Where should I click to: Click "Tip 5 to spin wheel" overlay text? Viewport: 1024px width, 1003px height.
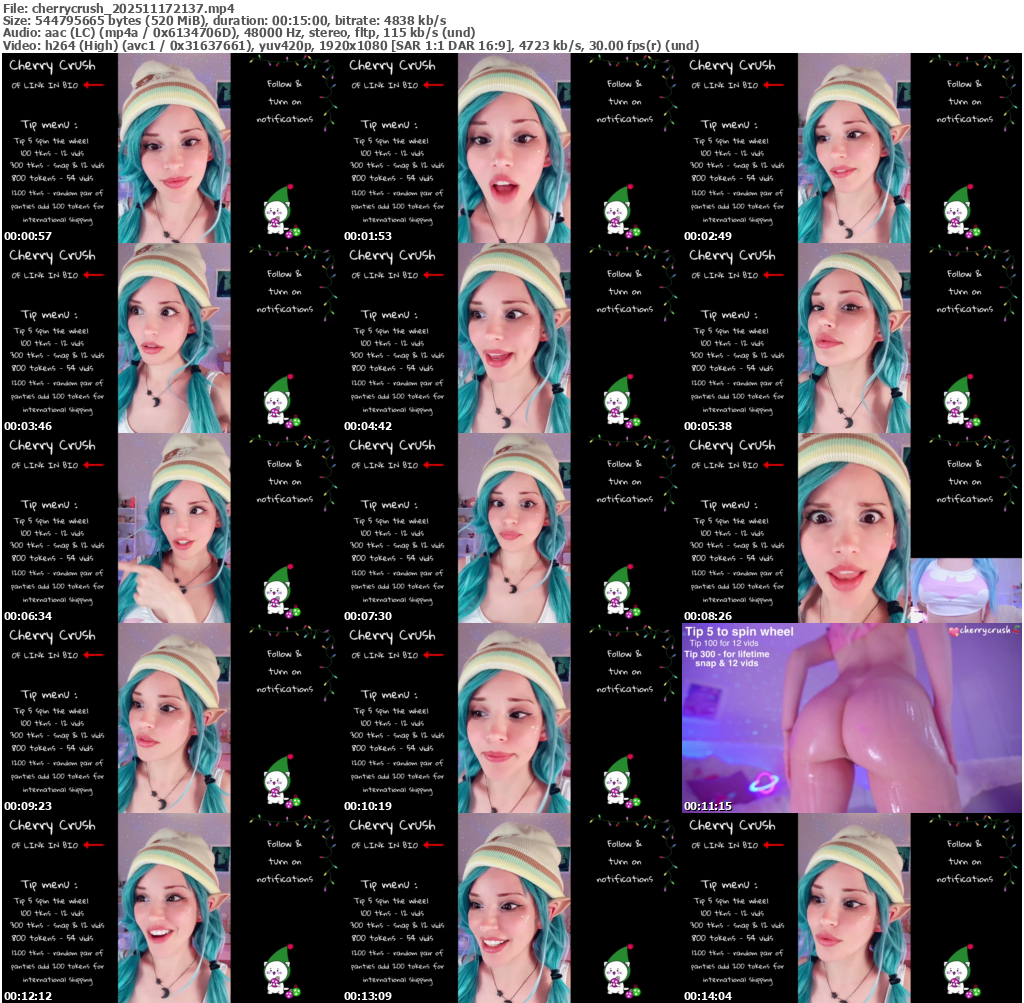point(739,632)
